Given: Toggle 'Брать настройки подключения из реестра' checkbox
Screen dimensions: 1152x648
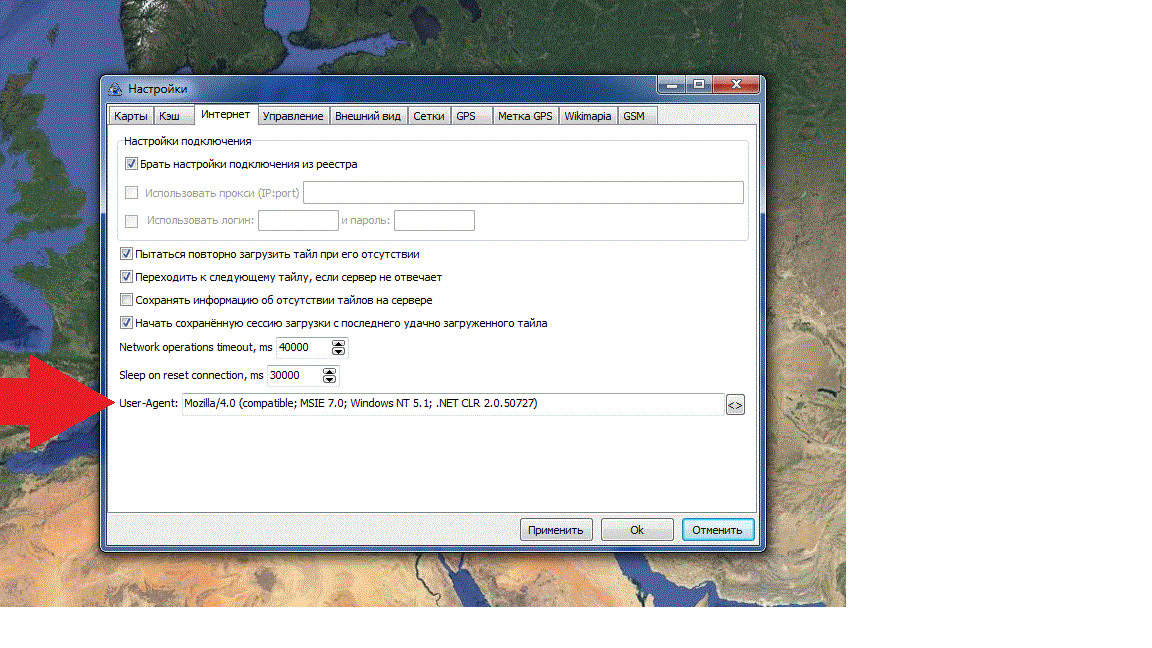Looking at the screenshot, I should [x=131, y=164].
